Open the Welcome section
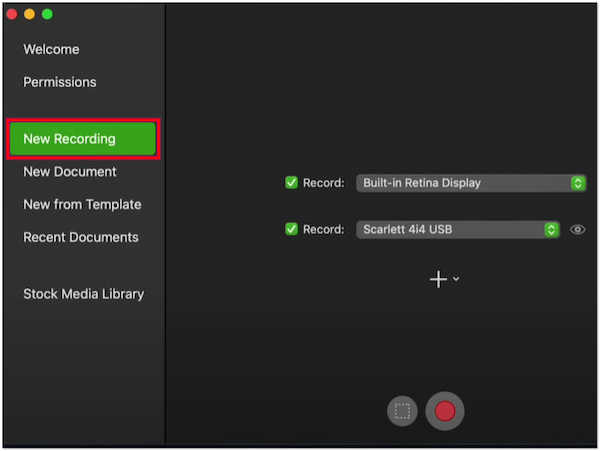600x451 pixels. click(x=51, y=49)
